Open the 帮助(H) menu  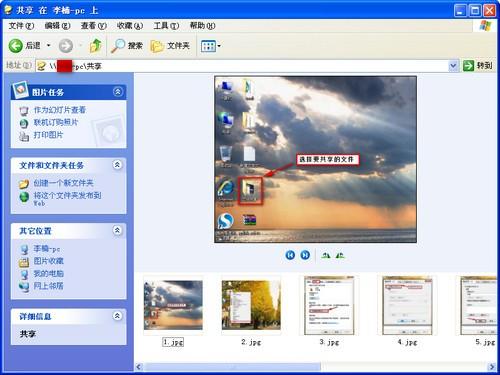(202, 26)
